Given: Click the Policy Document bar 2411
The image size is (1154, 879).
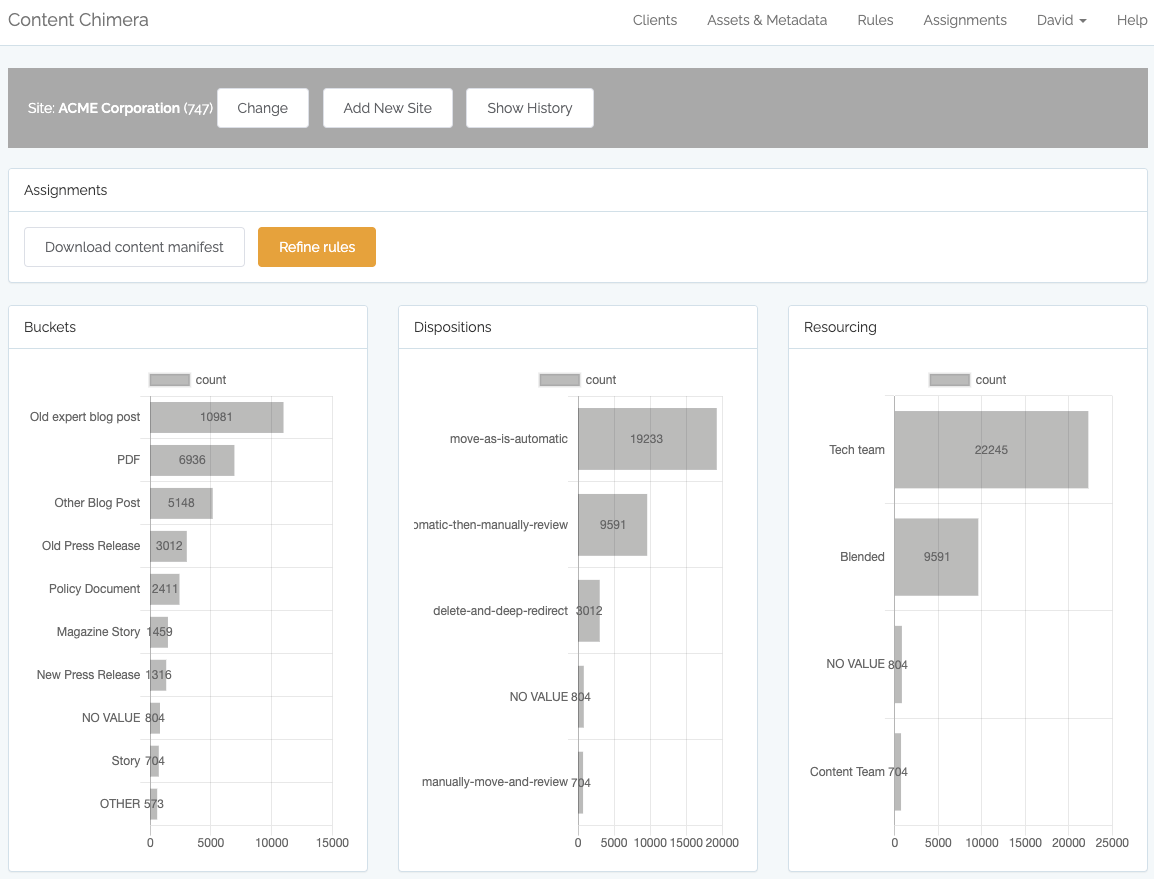Looking at the screenshot, I should (x=165, y=589).
